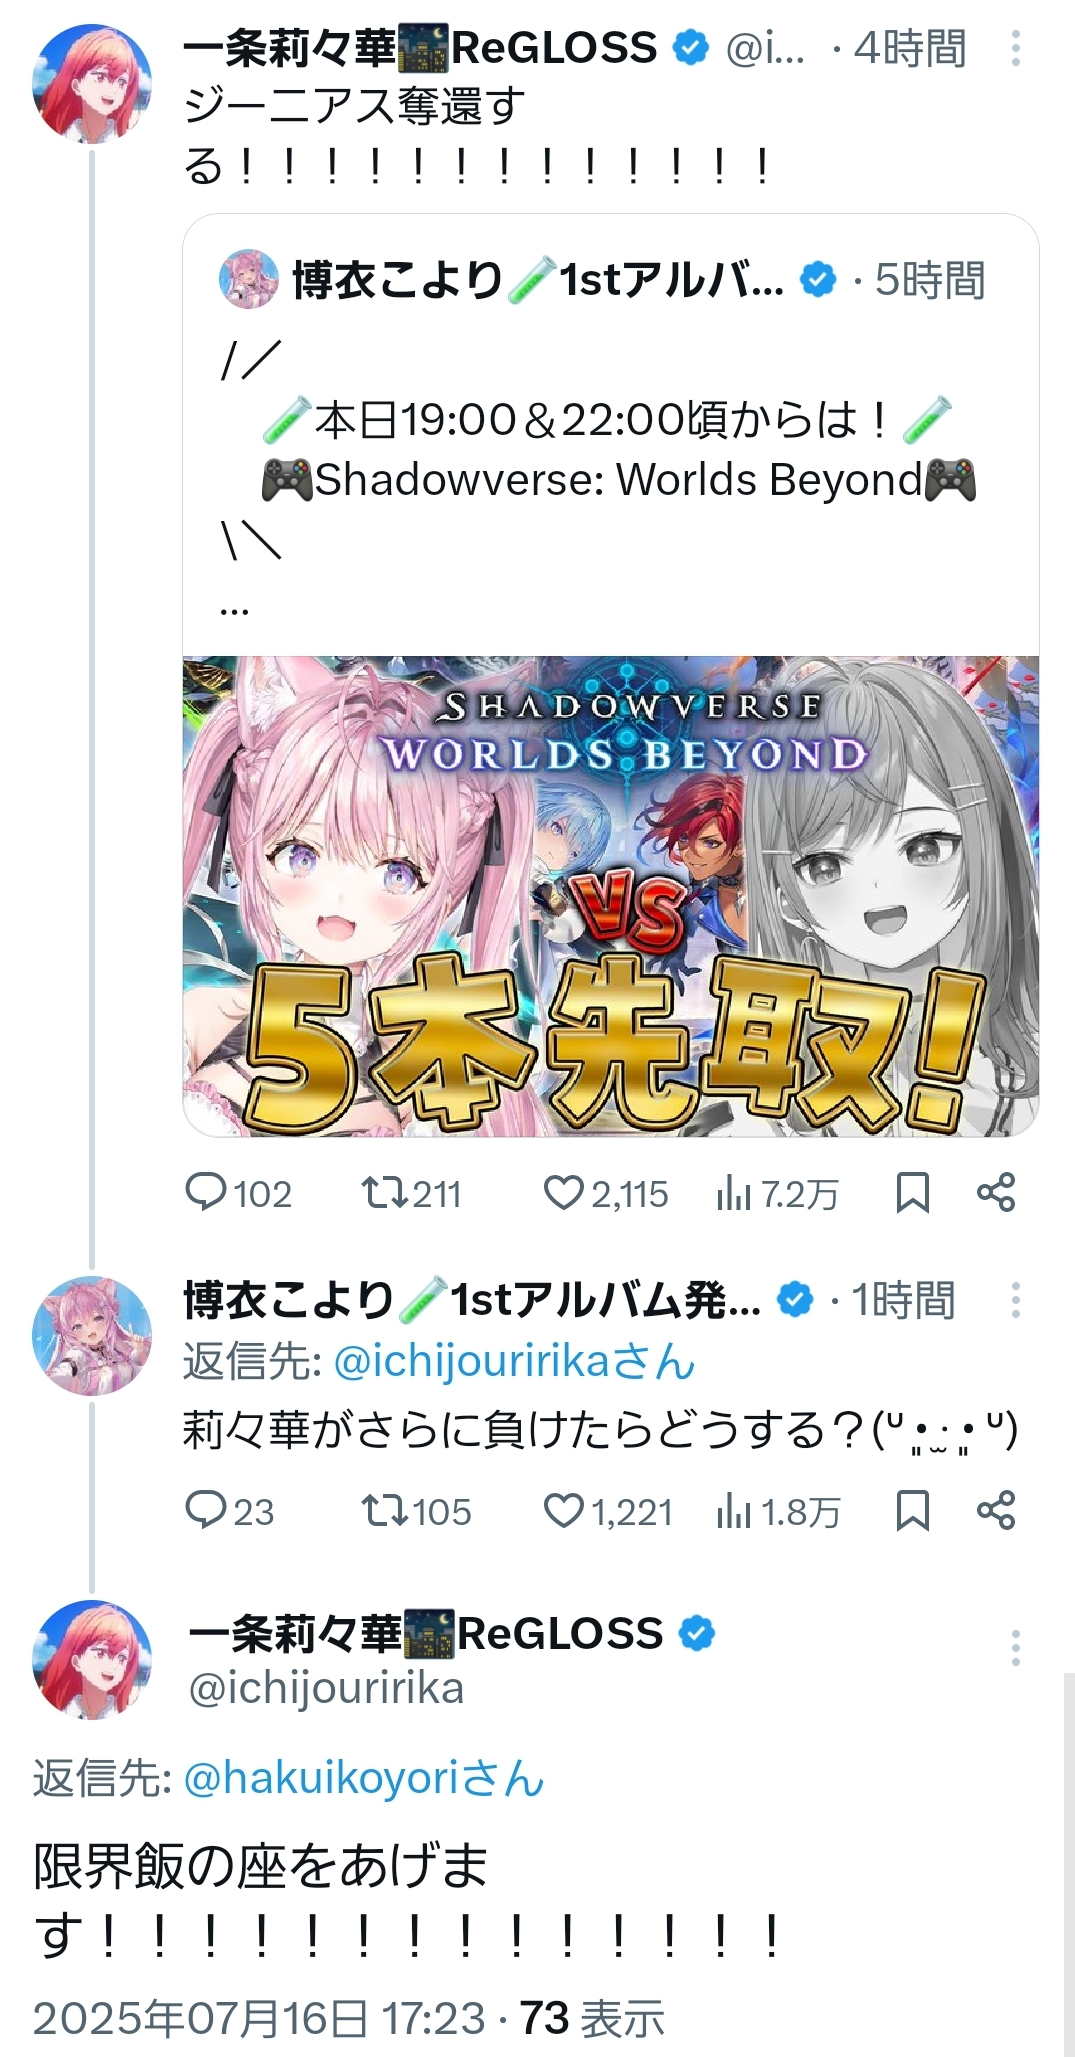The width and height of the screenshot is (1075, 2057).
Task: View analytics showing 7.2万 impressions
Action: click(x=777, y=1193)
